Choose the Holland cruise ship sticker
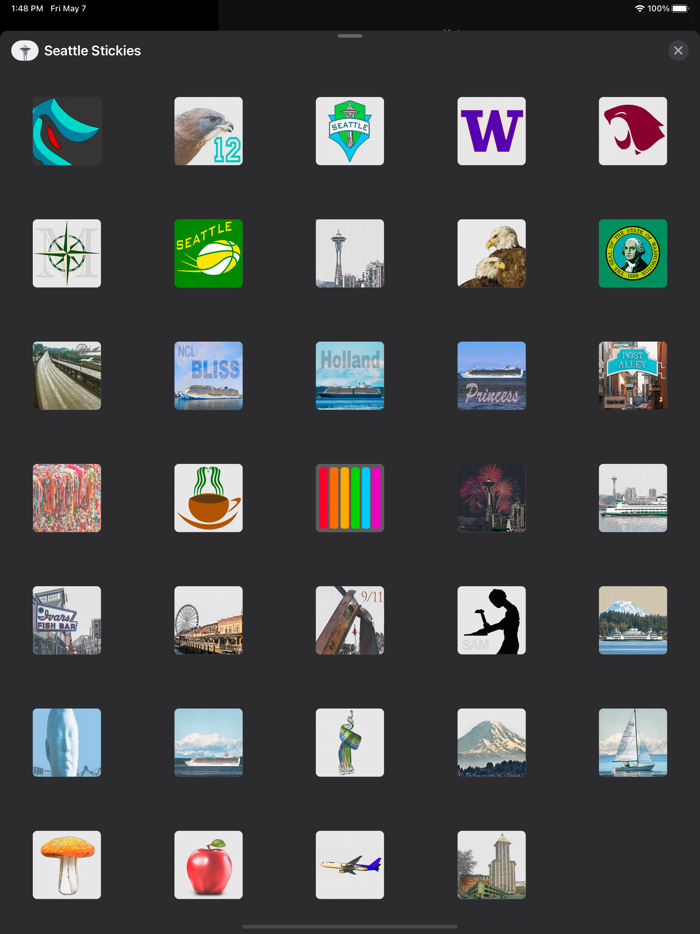The image size is (700, 934). pos(350,376)
